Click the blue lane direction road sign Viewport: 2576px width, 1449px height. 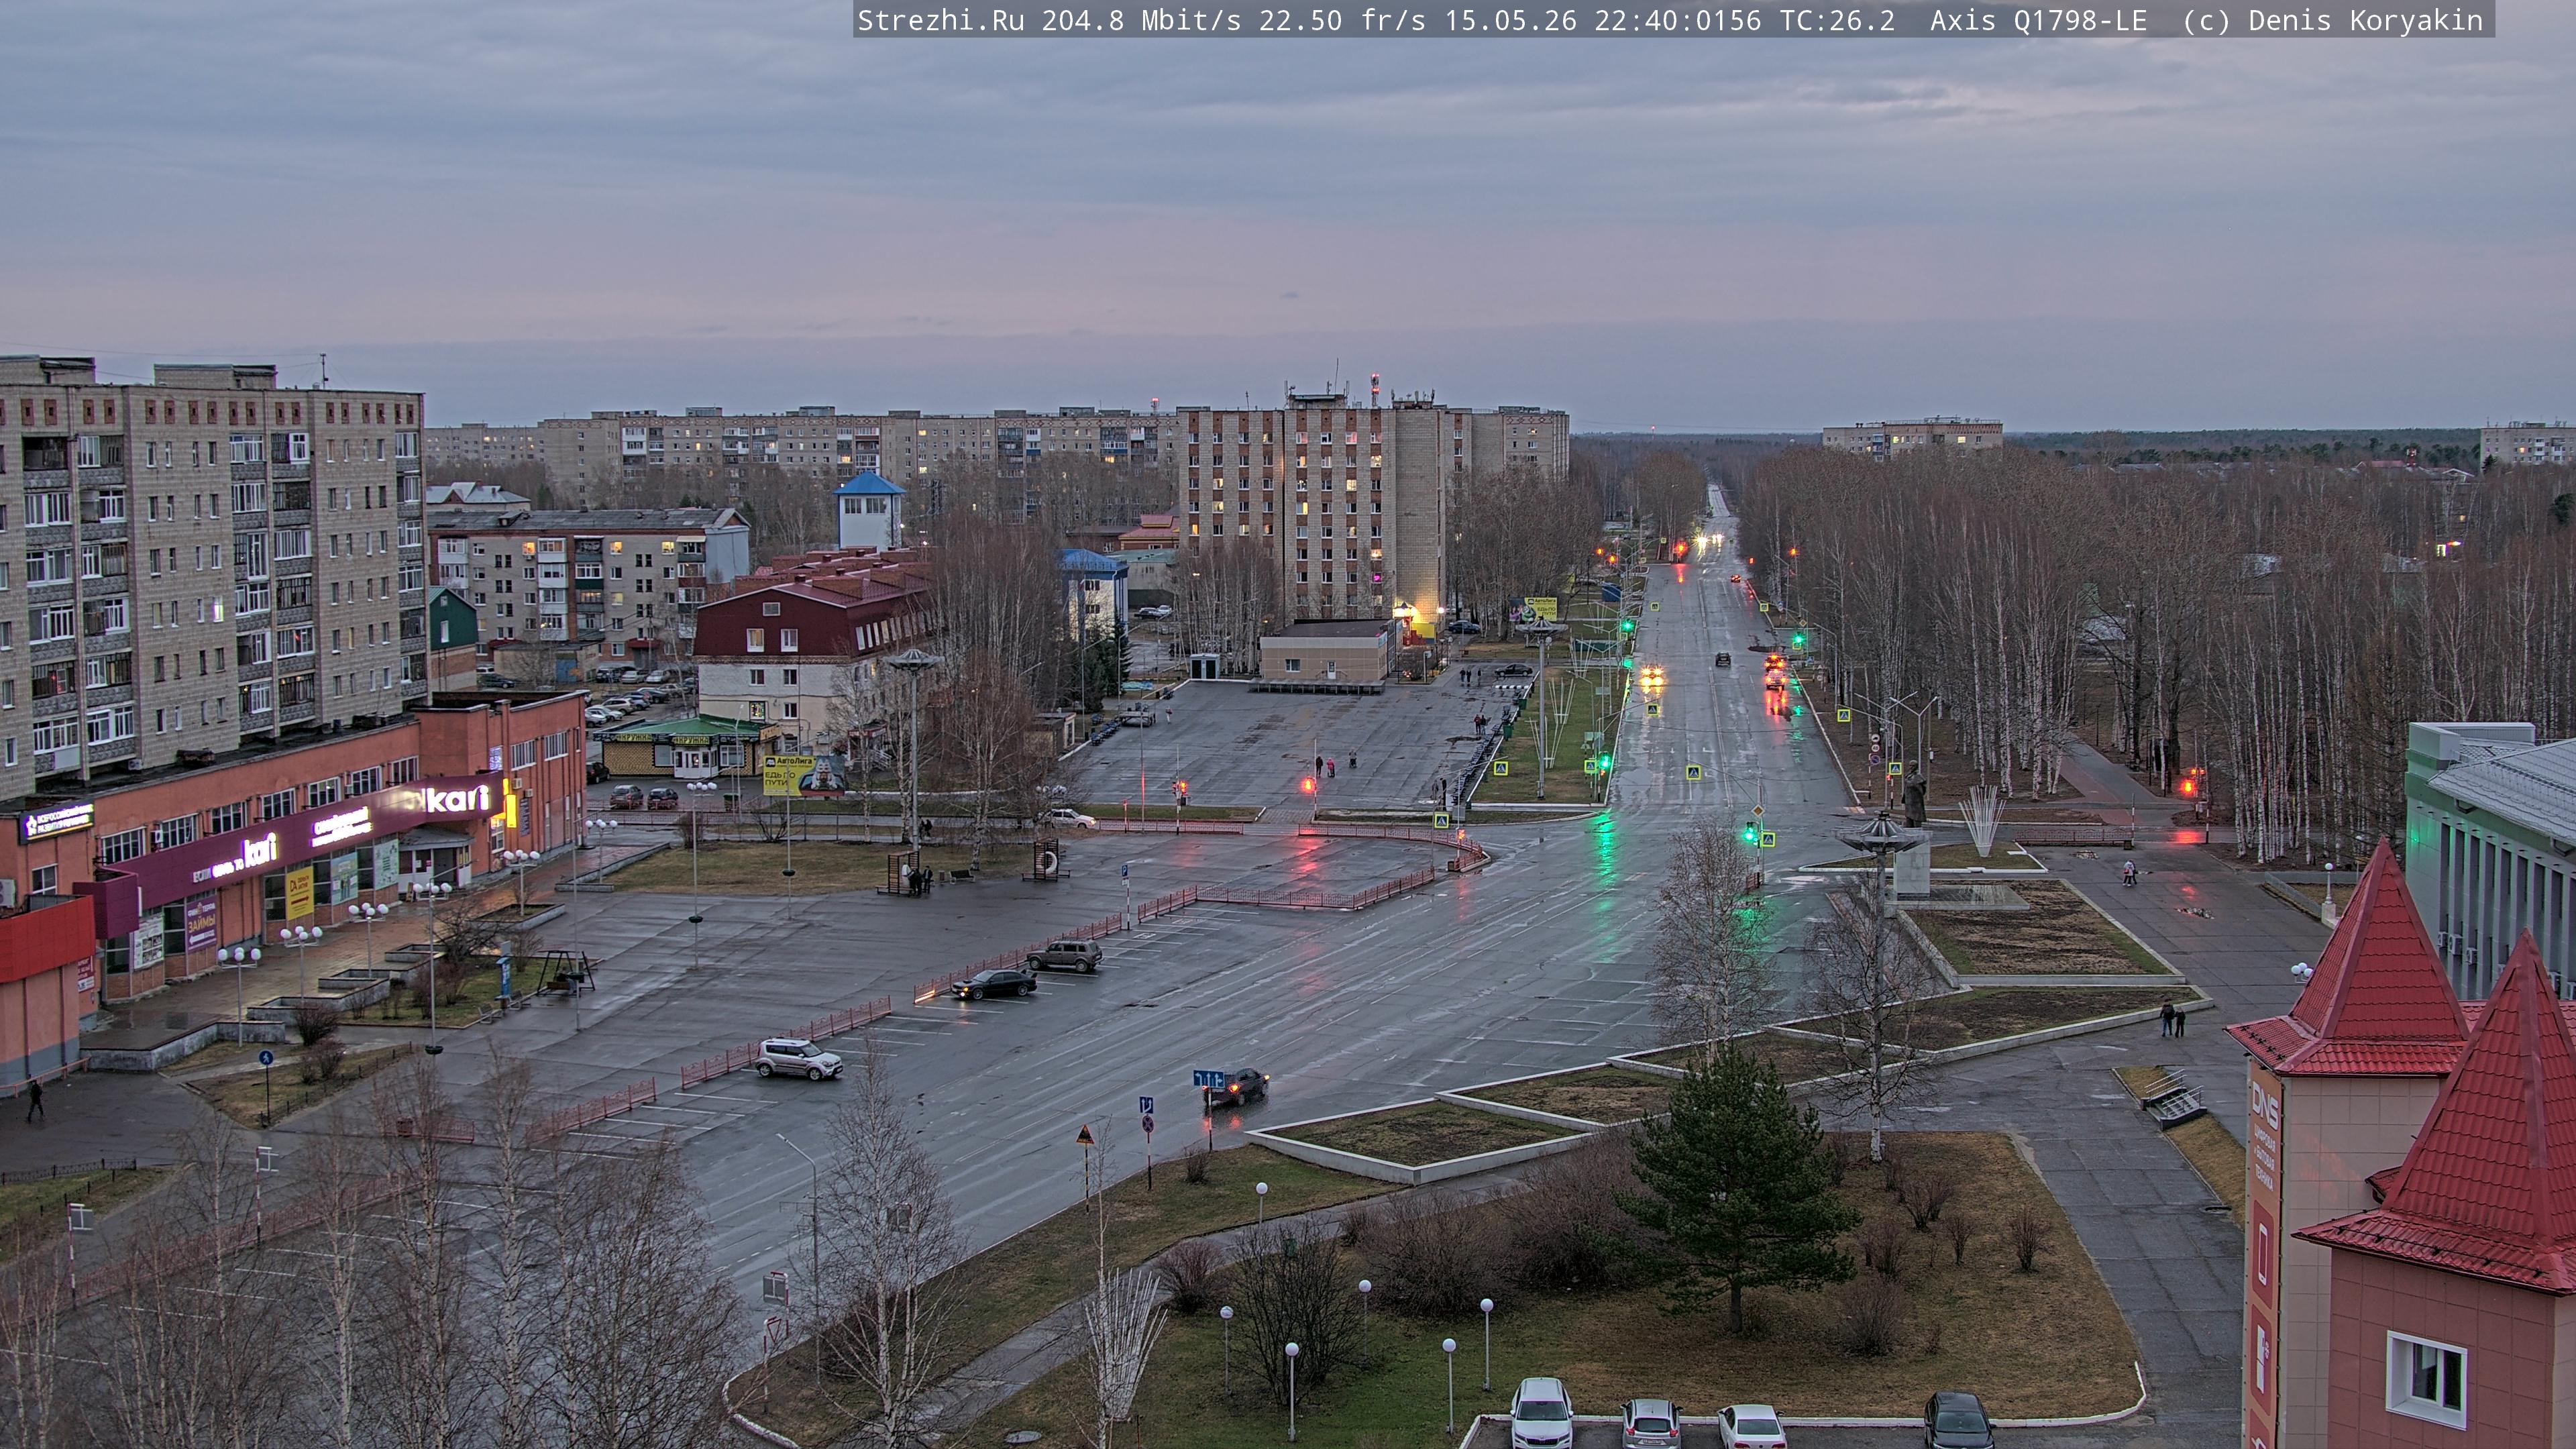1208,1079
